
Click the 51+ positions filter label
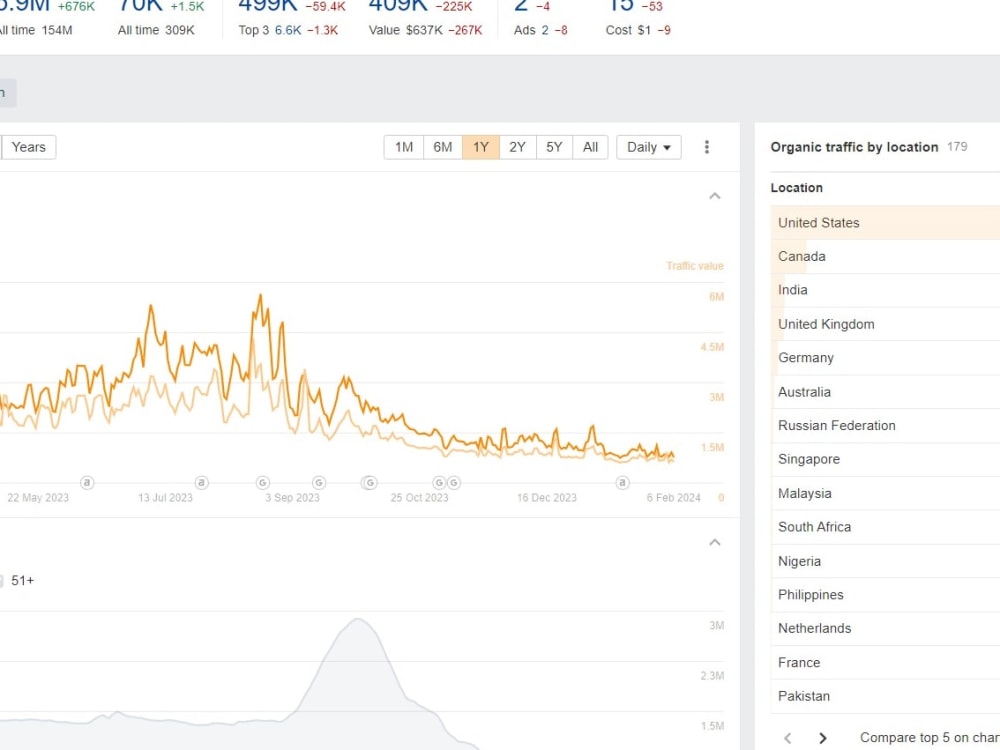tap(22, 581)
